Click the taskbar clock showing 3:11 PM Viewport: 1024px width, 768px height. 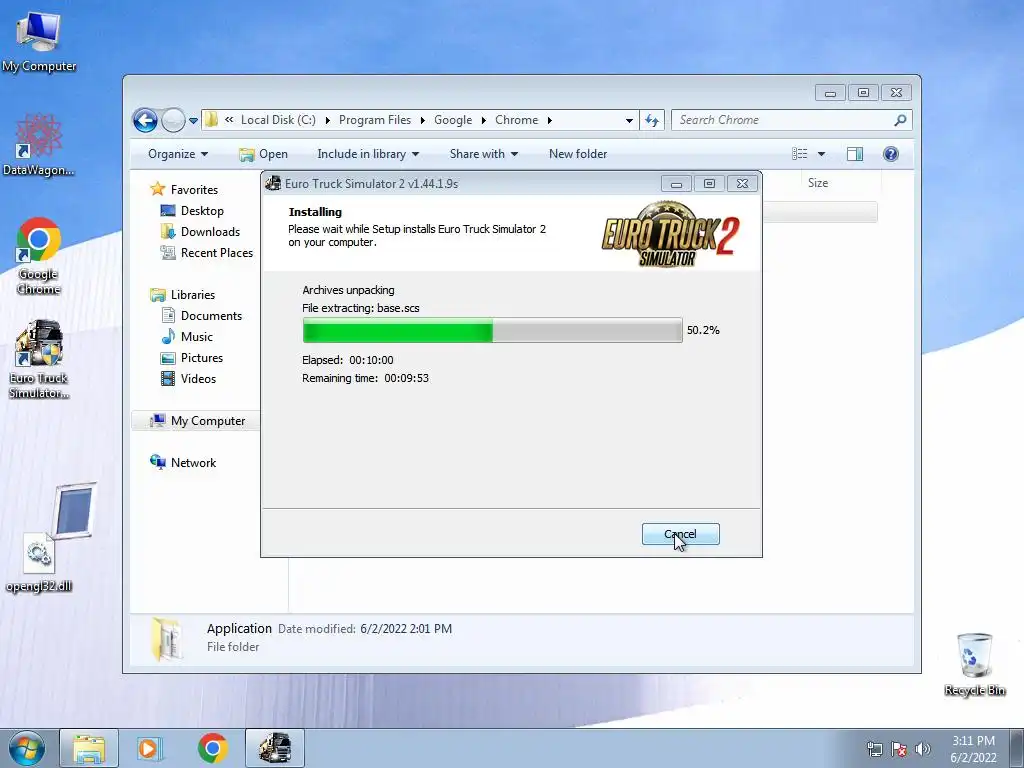(973, 749)
